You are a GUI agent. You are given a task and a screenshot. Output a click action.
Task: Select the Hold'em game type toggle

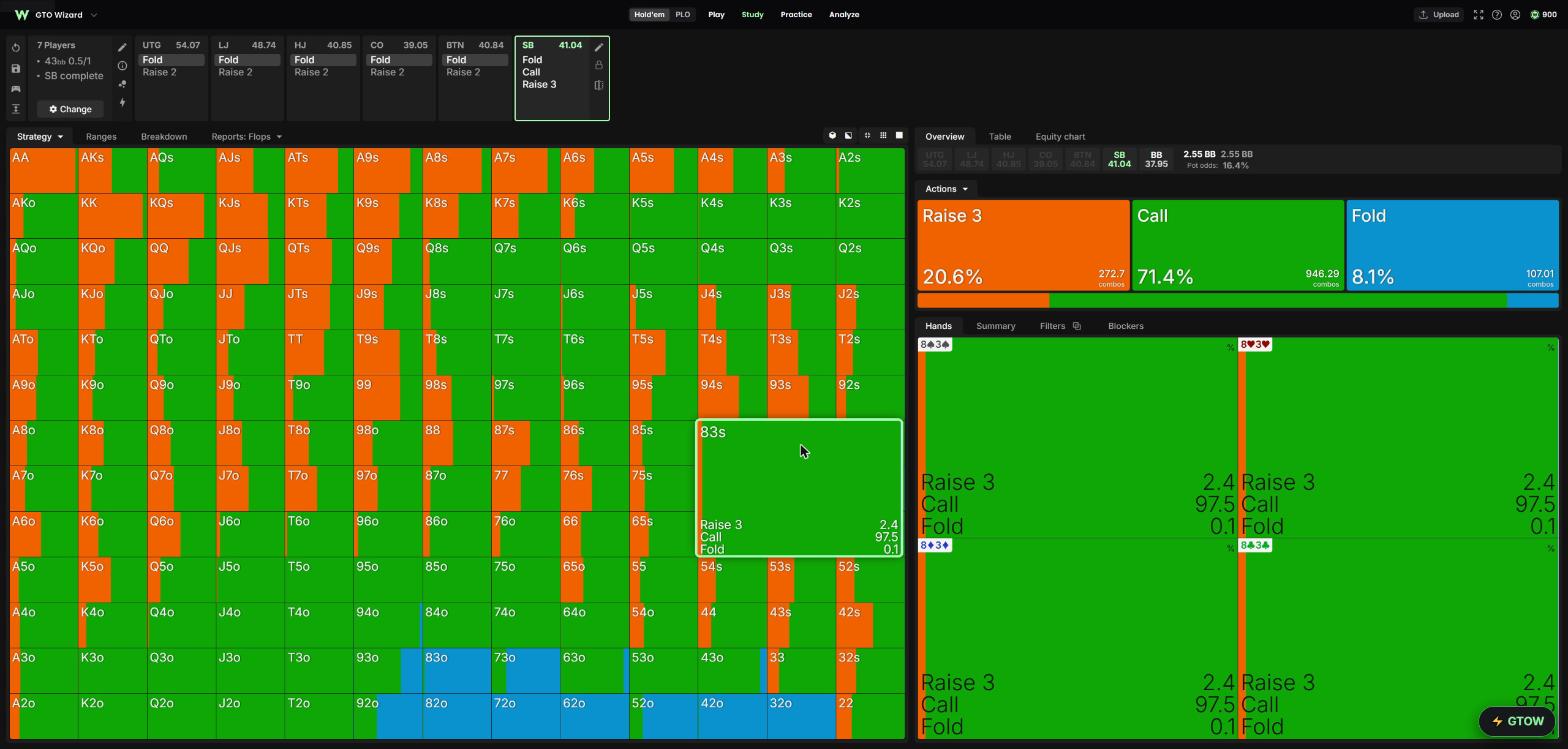[x=649, y=15]
